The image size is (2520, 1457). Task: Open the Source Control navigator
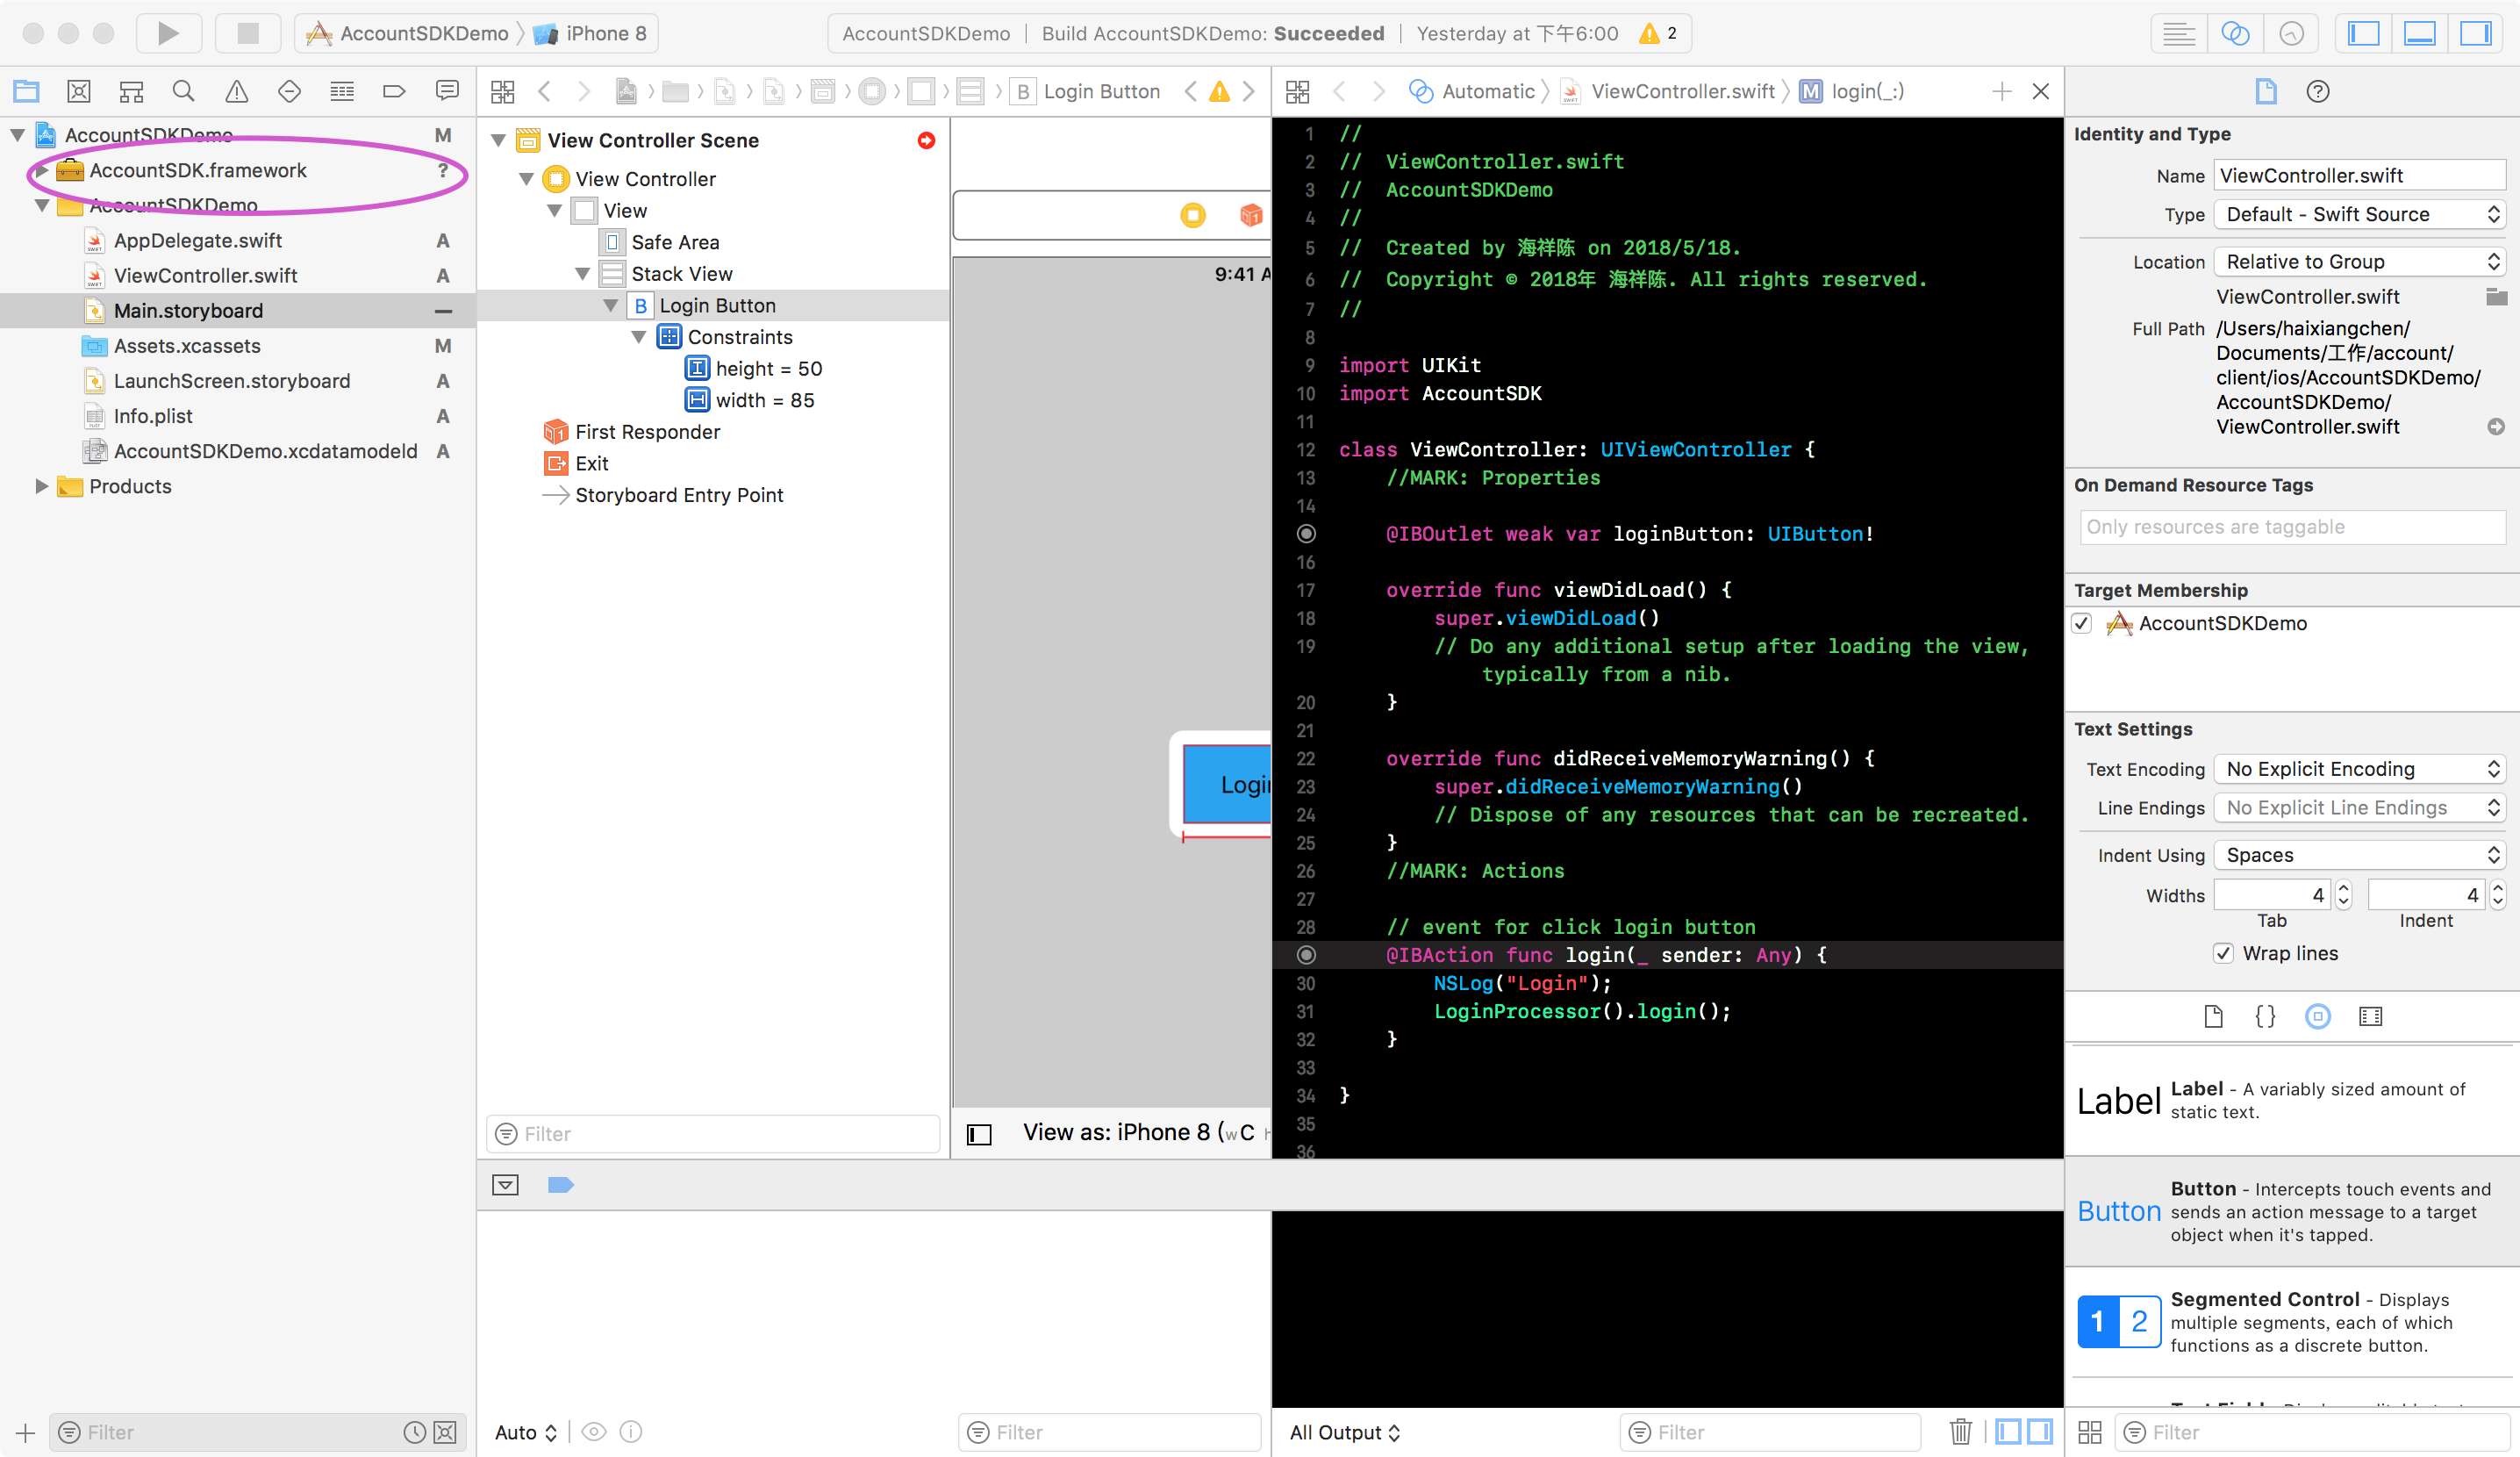pos(79,91)
